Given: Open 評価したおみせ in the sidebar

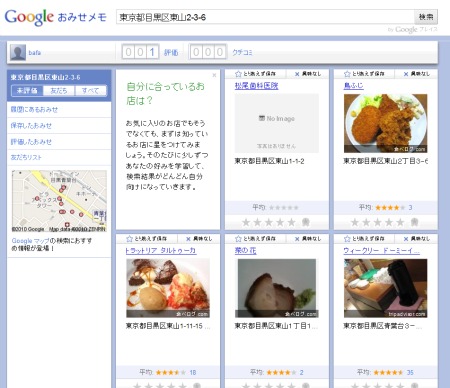Looking at the screenshot, I should click(31, 141).
